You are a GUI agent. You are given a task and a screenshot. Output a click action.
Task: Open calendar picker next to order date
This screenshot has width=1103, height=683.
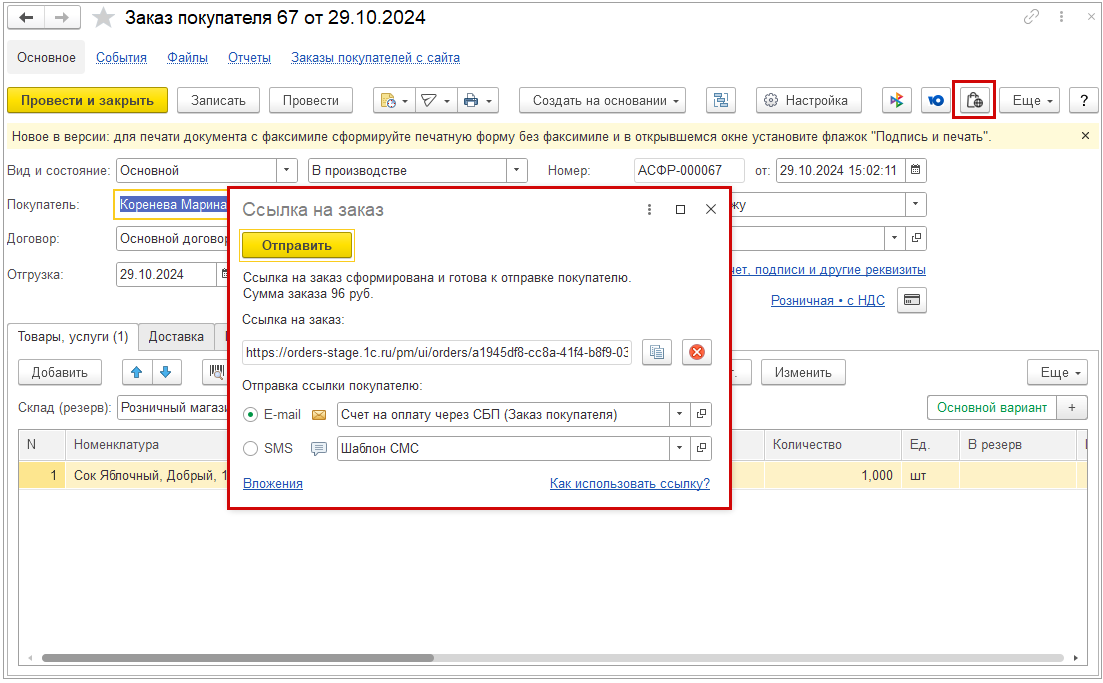click(x=916, y=170)
